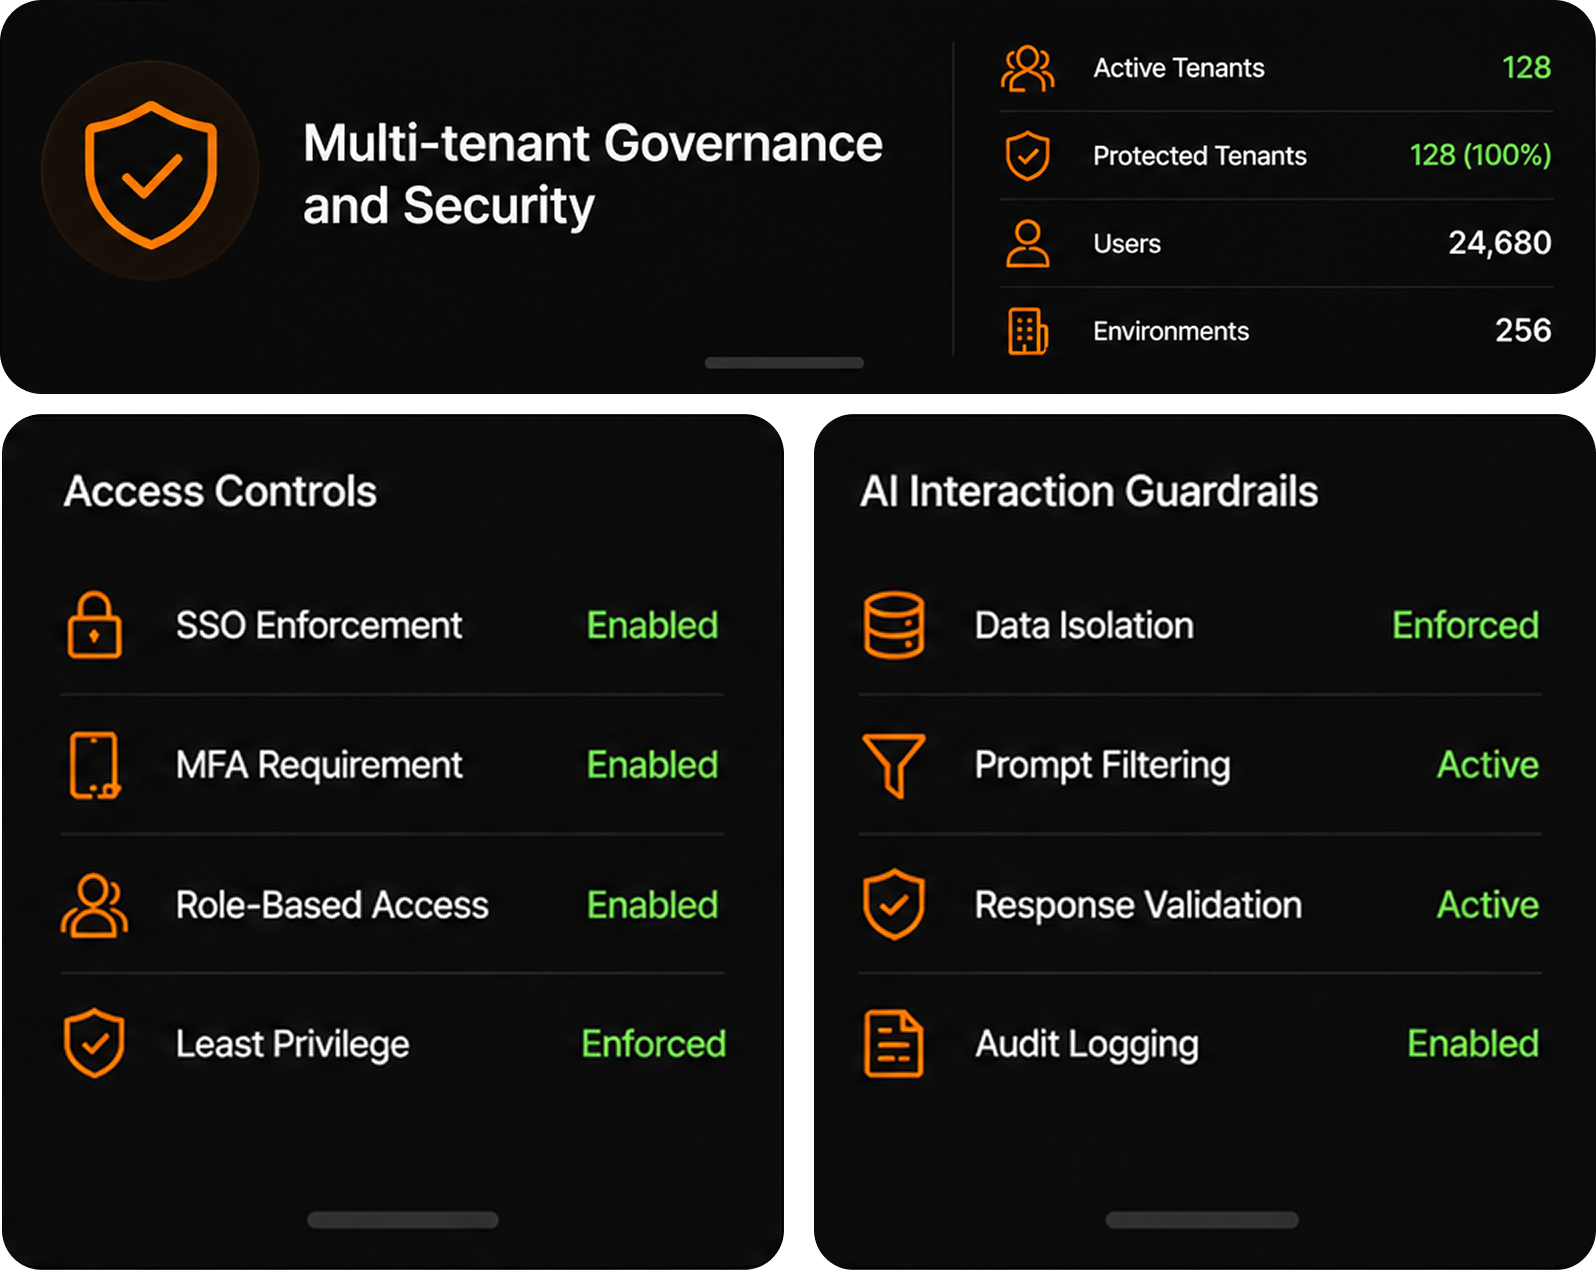
Task: Click the Active status for Response Validation
Action: click(x=1488, y=905)
